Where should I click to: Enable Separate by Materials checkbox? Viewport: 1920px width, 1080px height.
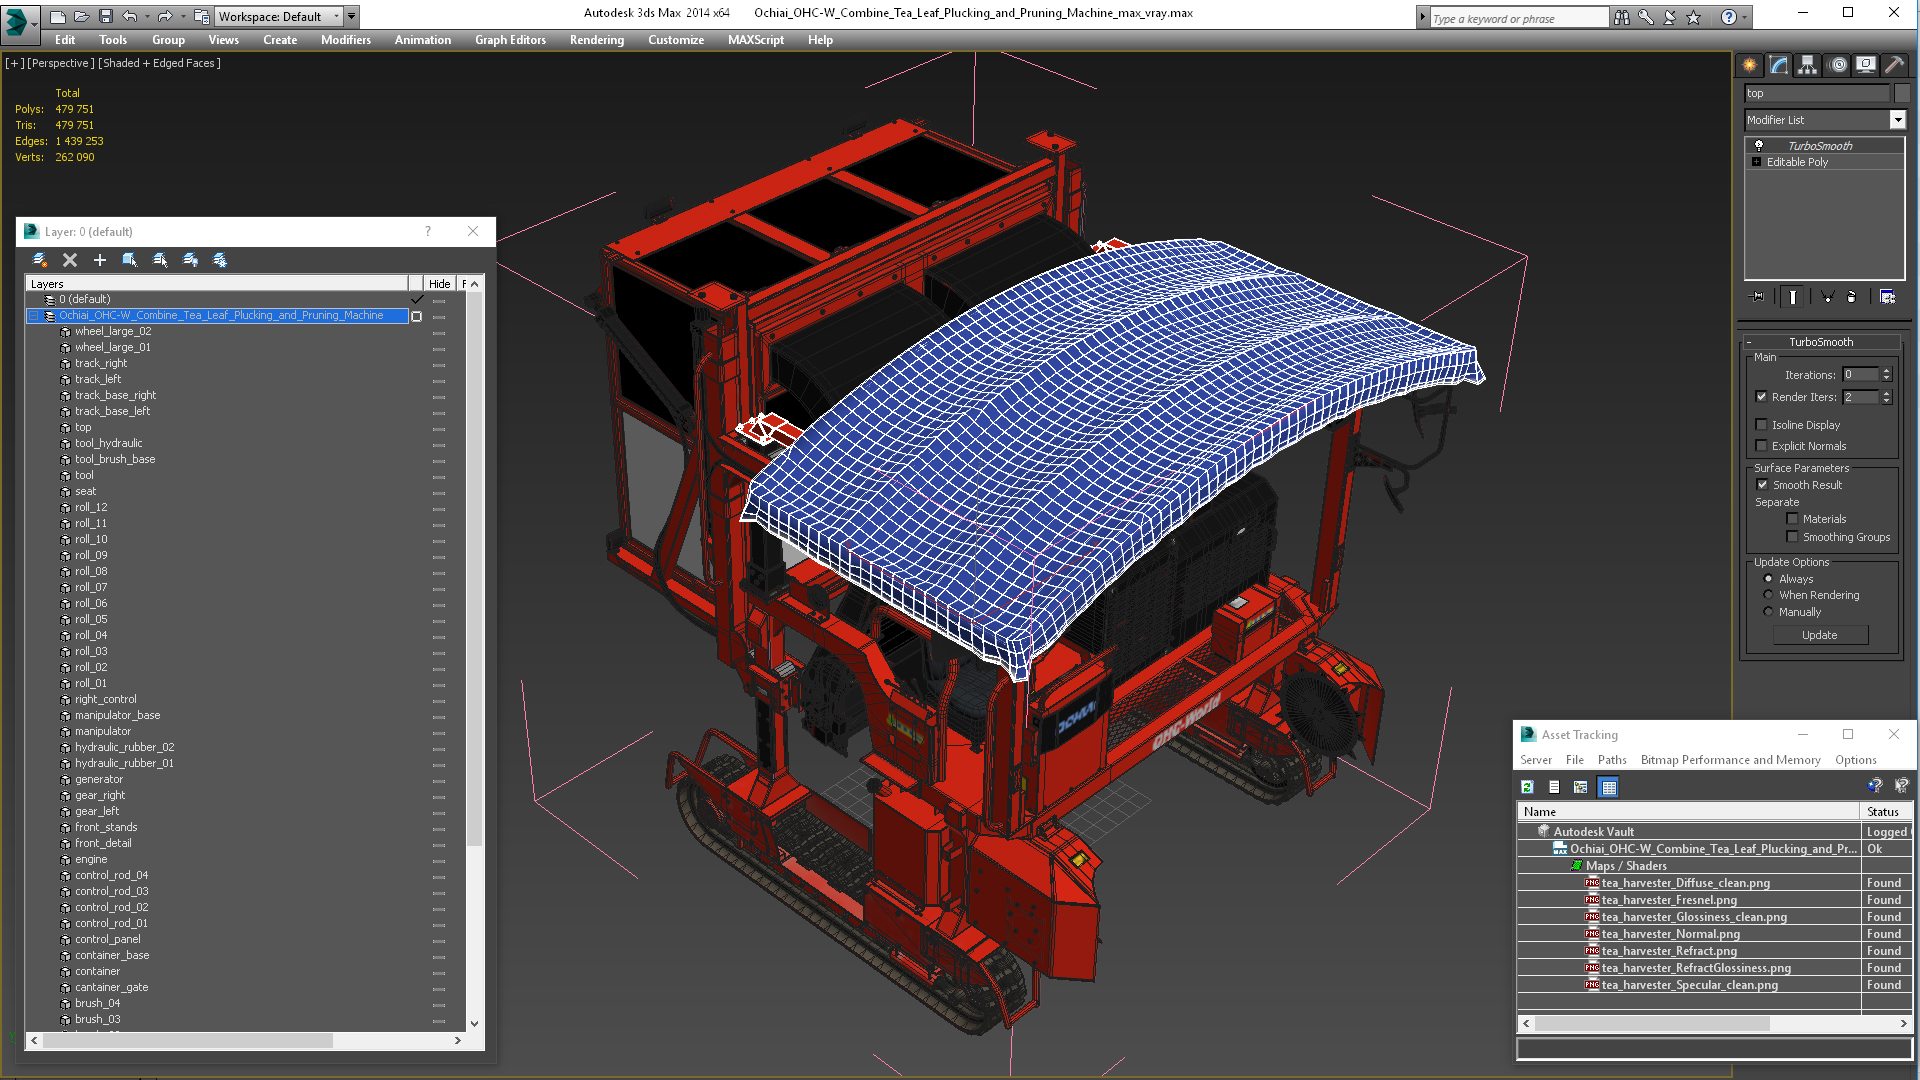pos(1792,519)
